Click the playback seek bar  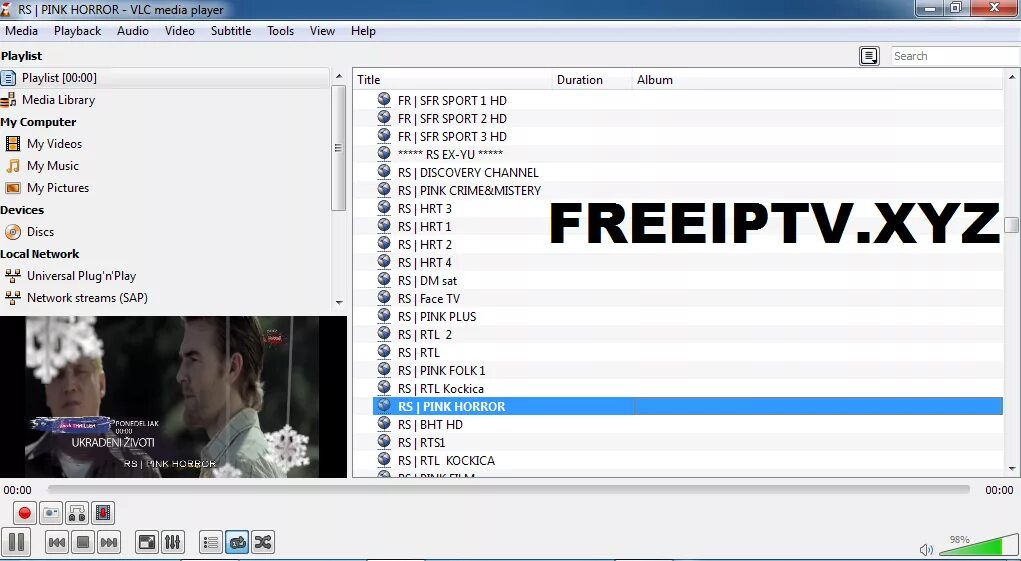[509, 489]
